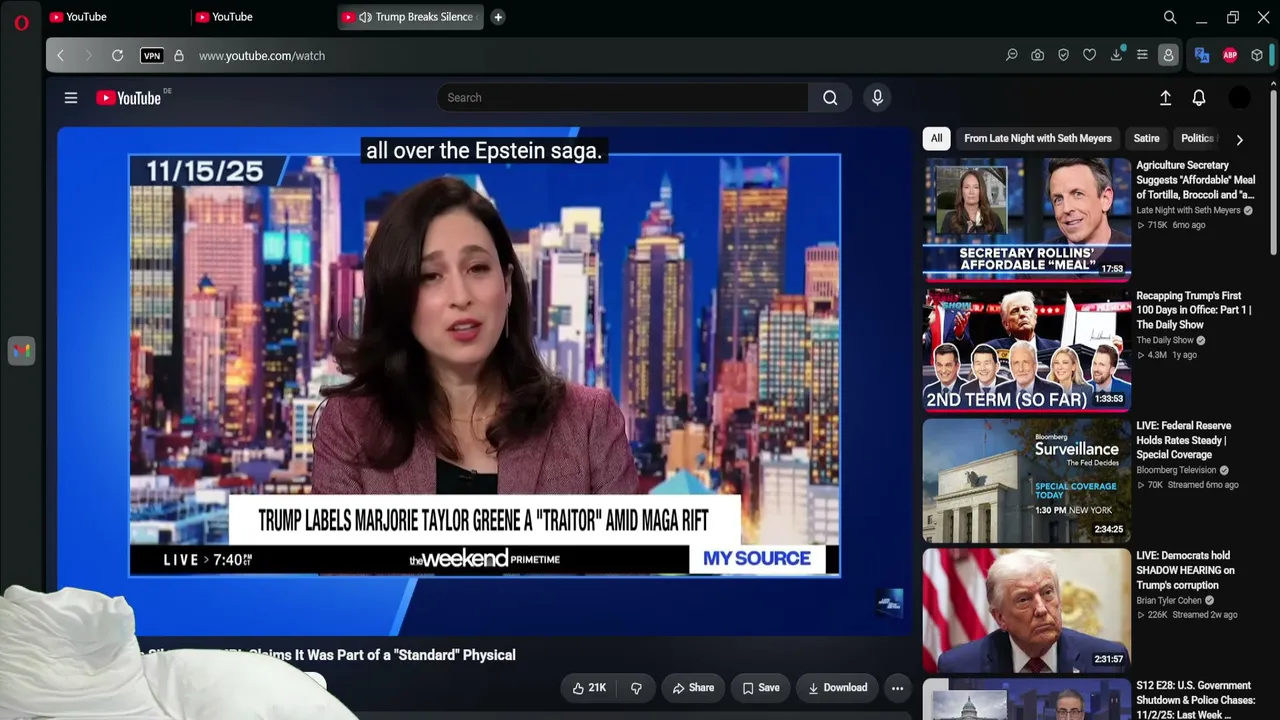Open the Agriculture Secretary Suggests Affordable Meal title
This screenshot has width=1280, height=720.
click(x=1195, y=180)
